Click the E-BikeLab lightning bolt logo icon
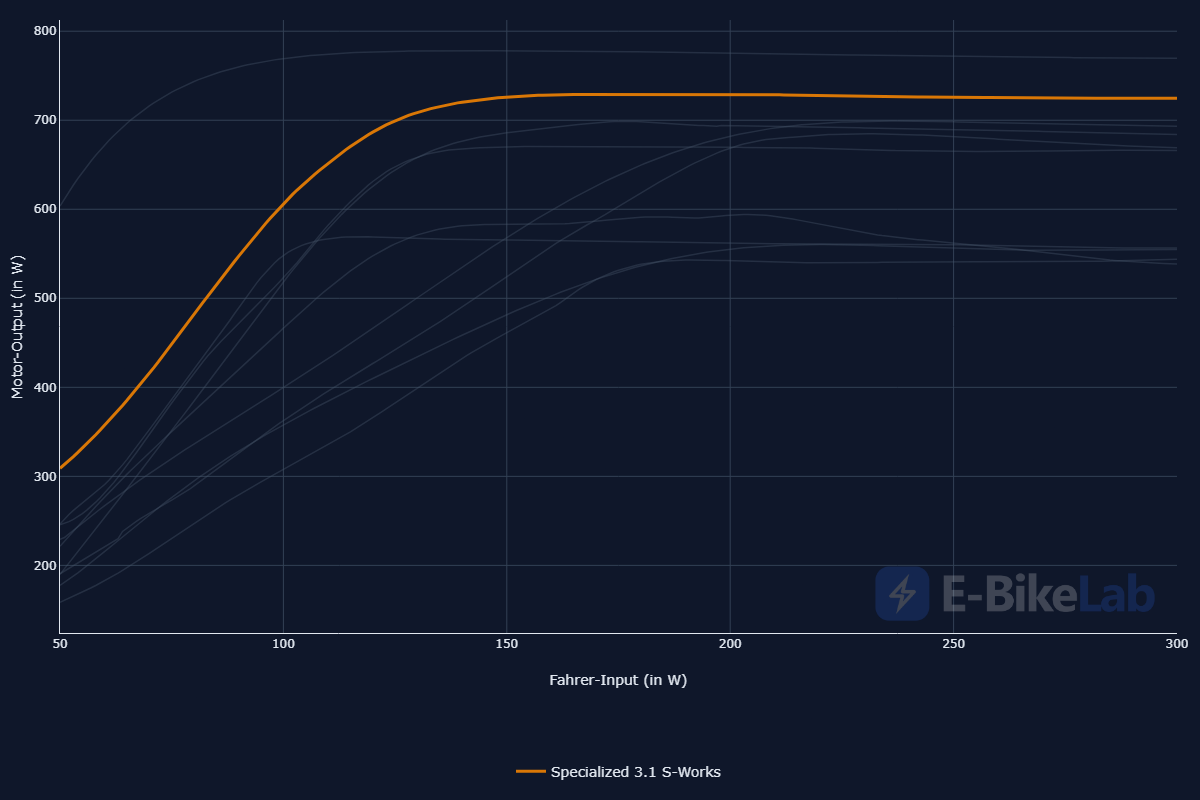 [x=902, y=593]
